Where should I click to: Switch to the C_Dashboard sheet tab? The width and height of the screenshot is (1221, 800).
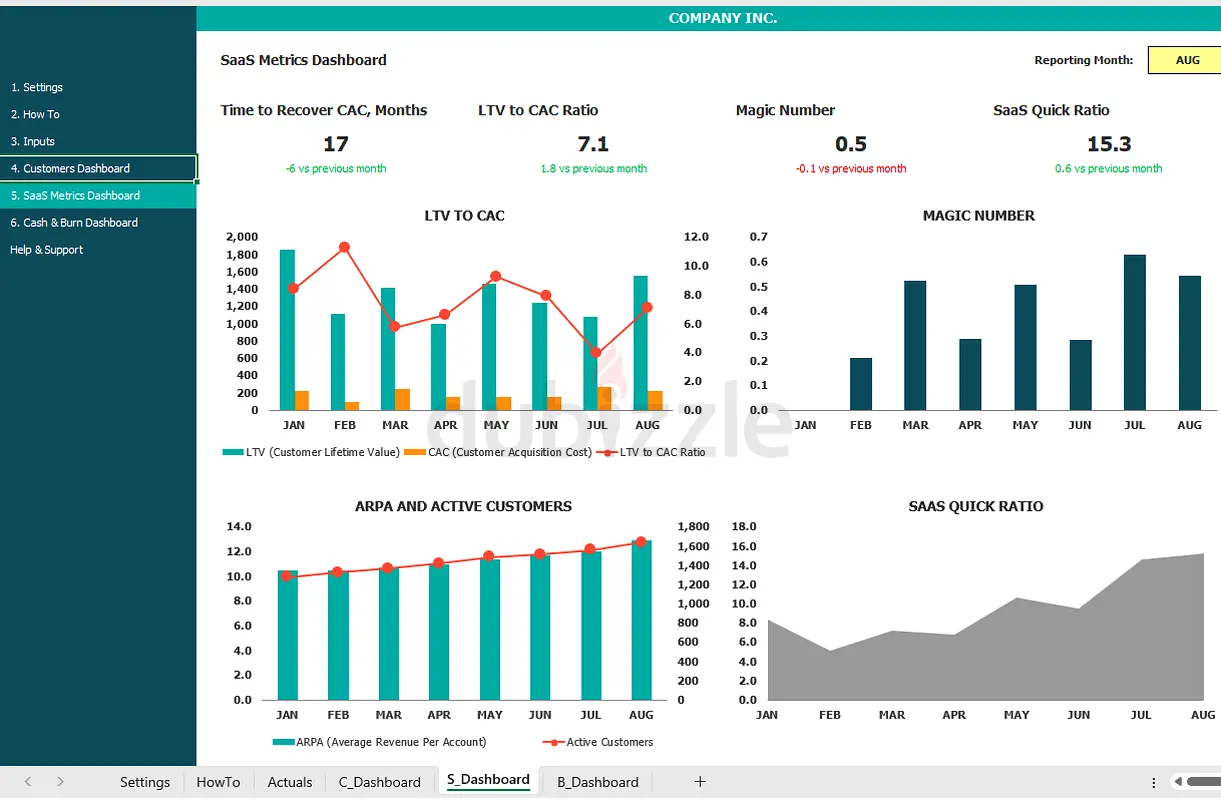click(379, 782)
